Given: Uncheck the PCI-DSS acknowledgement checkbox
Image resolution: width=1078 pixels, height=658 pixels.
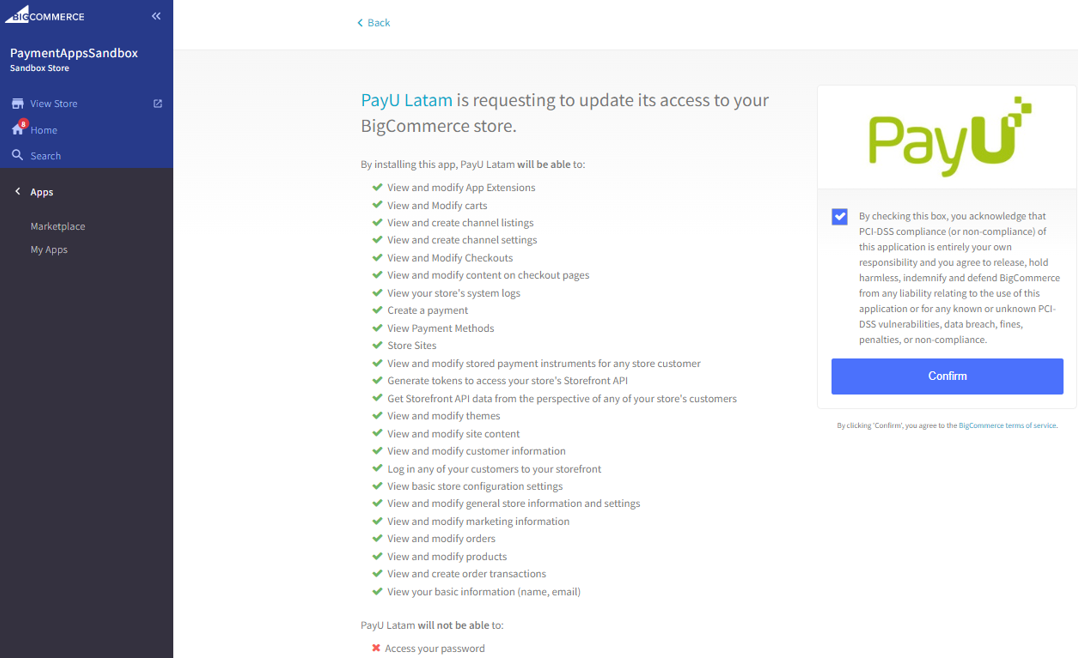Looking at the screenshot, I should [x=839, y=217].
